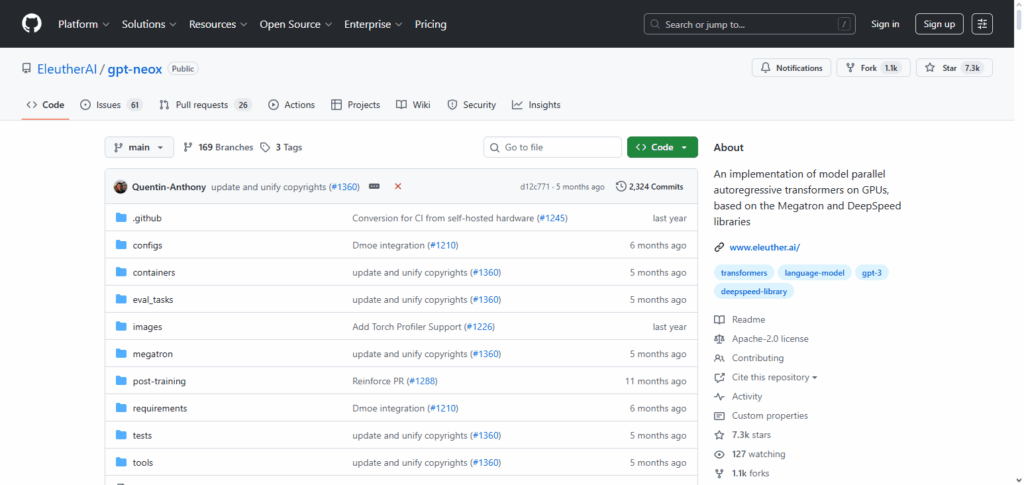Expand the commit message ellipsis icon
The width and height of the screenshot is (1024, 485).
point(374,187)
